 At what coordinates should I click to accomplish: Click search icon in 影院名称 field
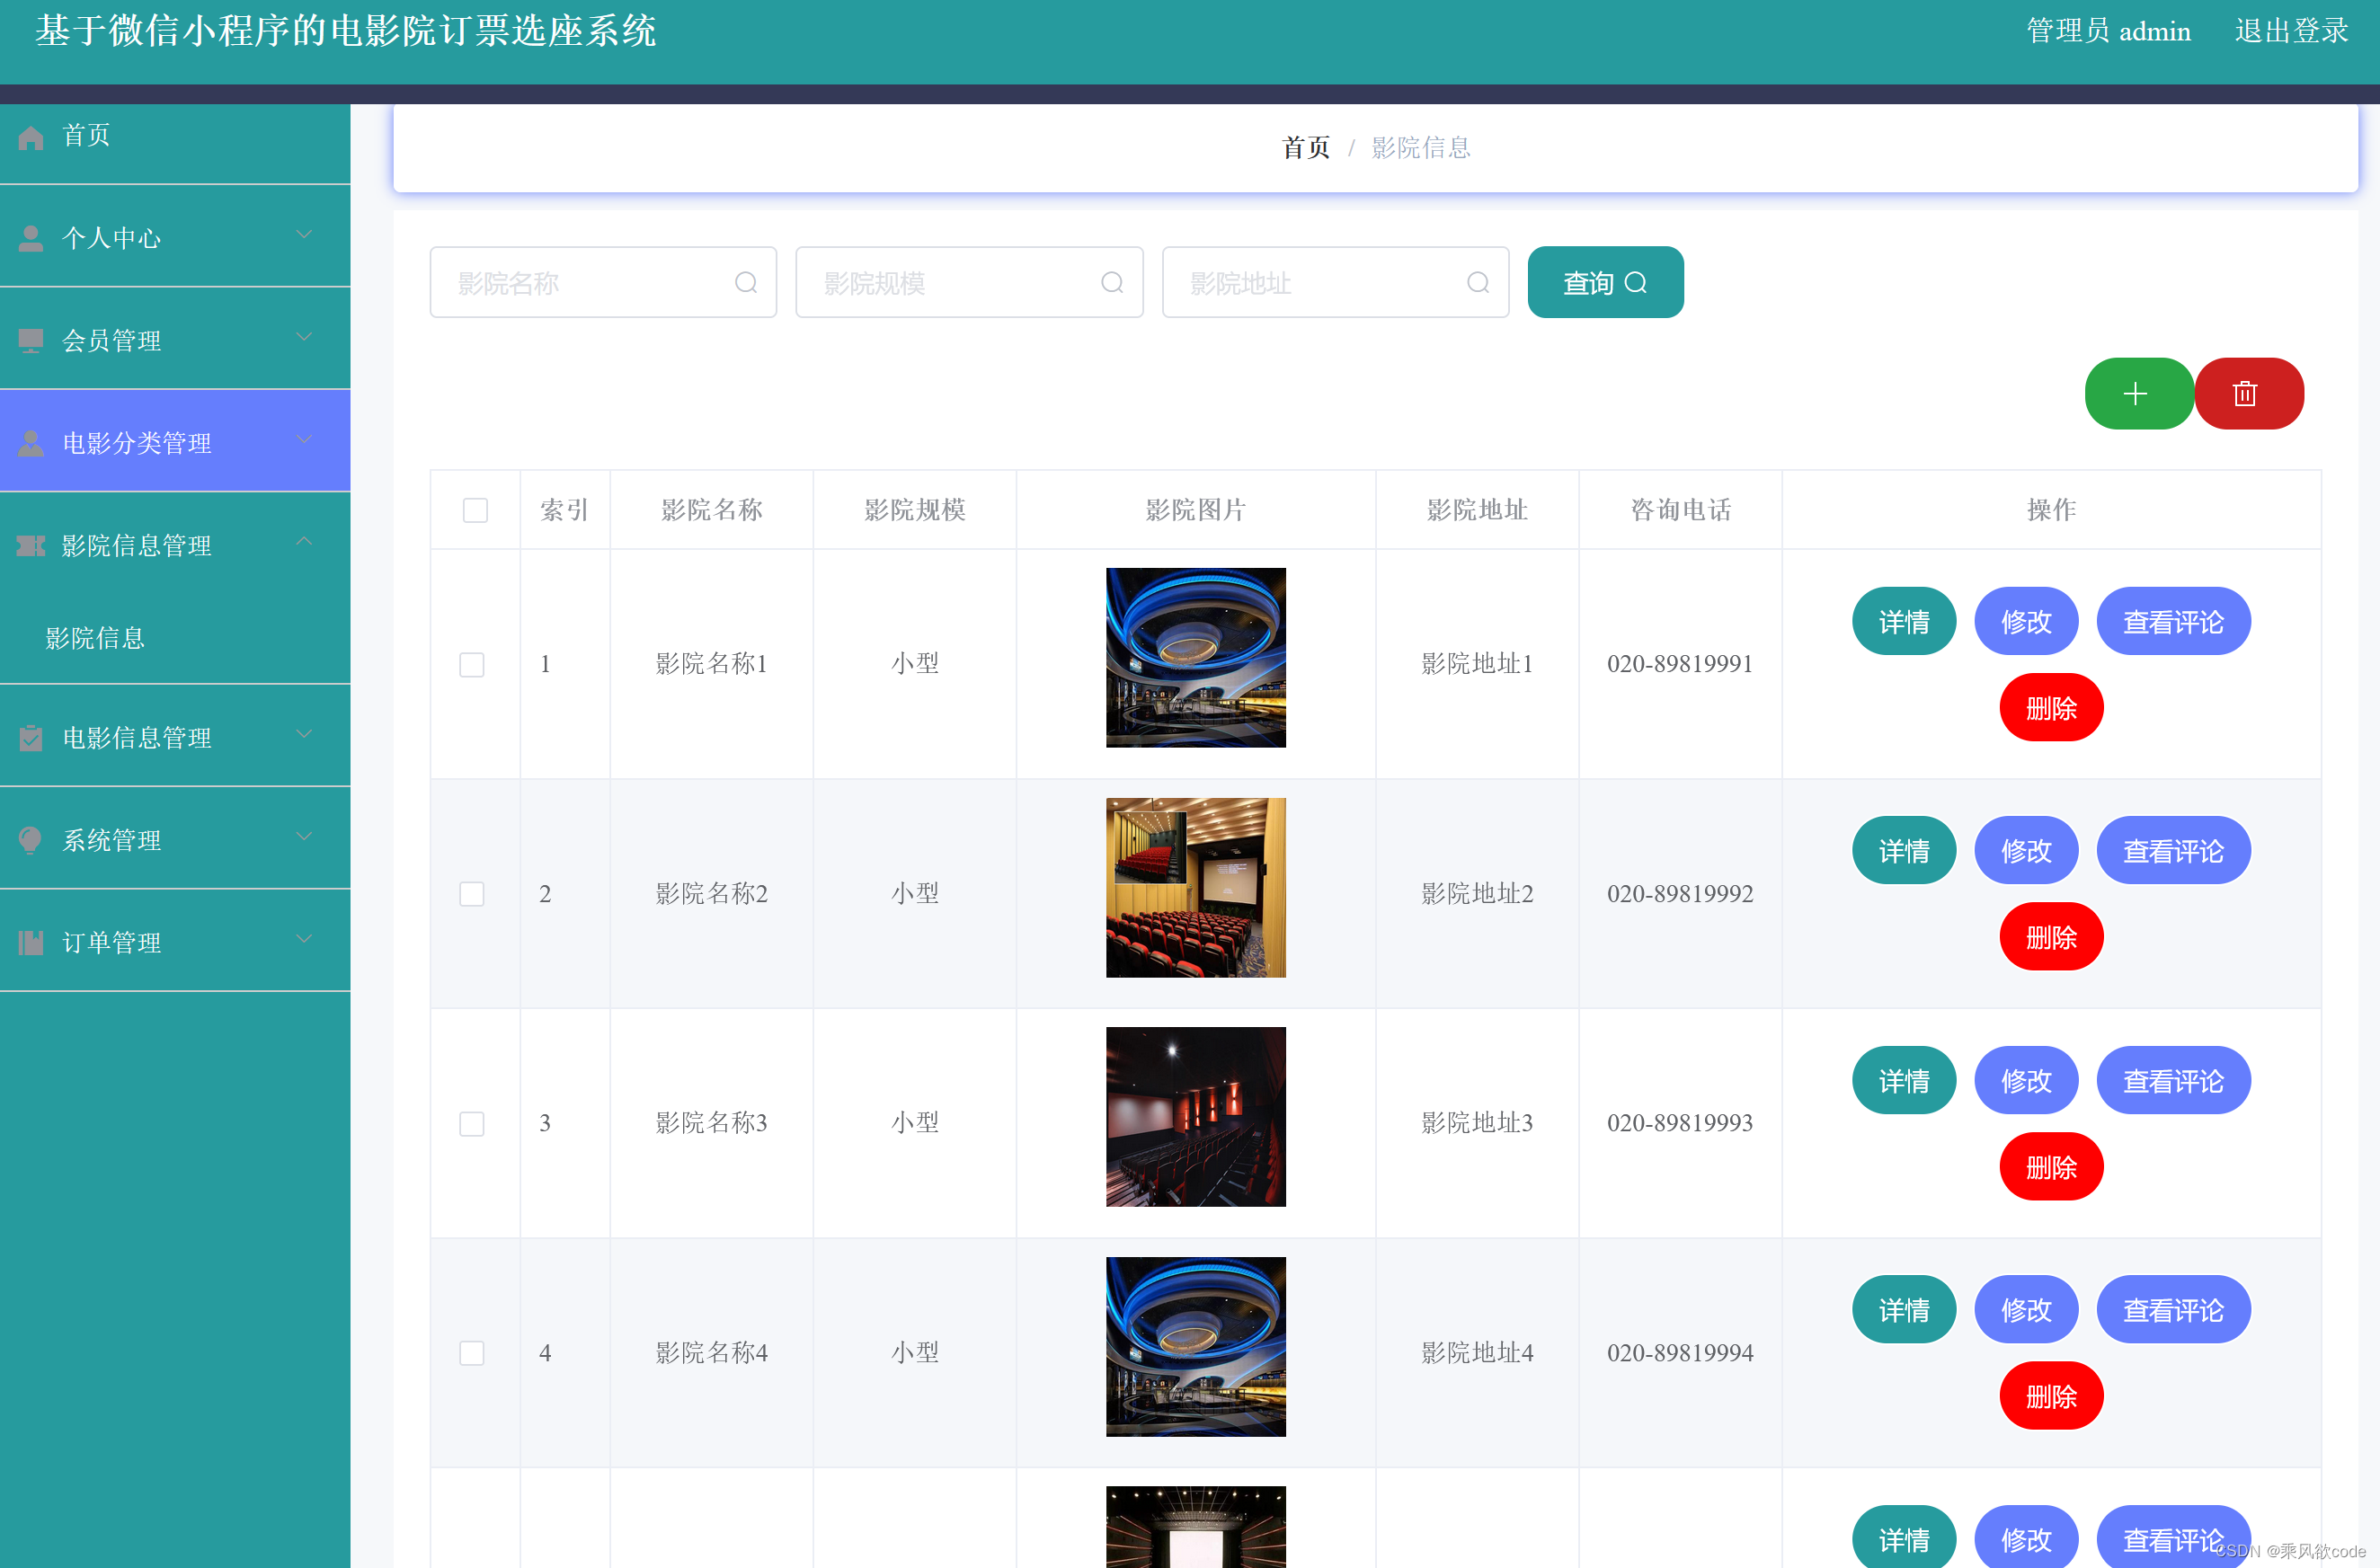click(x=745, y=283)
